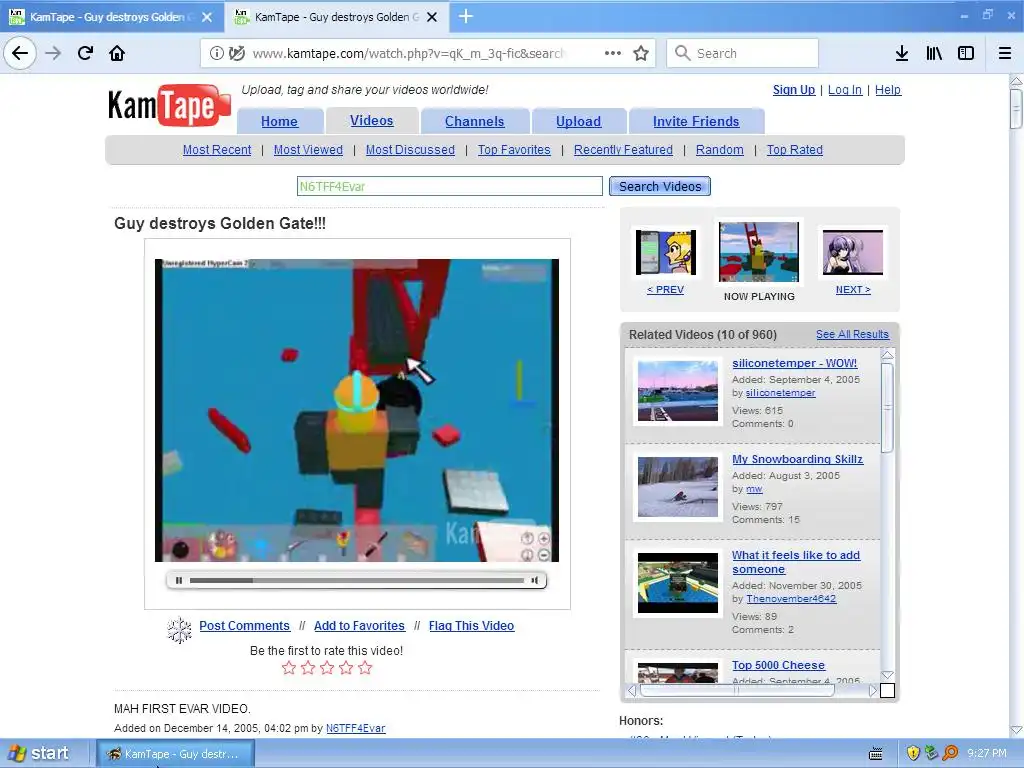Open the Invite Friends tab
This screenshot has height=768, width=1024.
click(x=696, y=121)
